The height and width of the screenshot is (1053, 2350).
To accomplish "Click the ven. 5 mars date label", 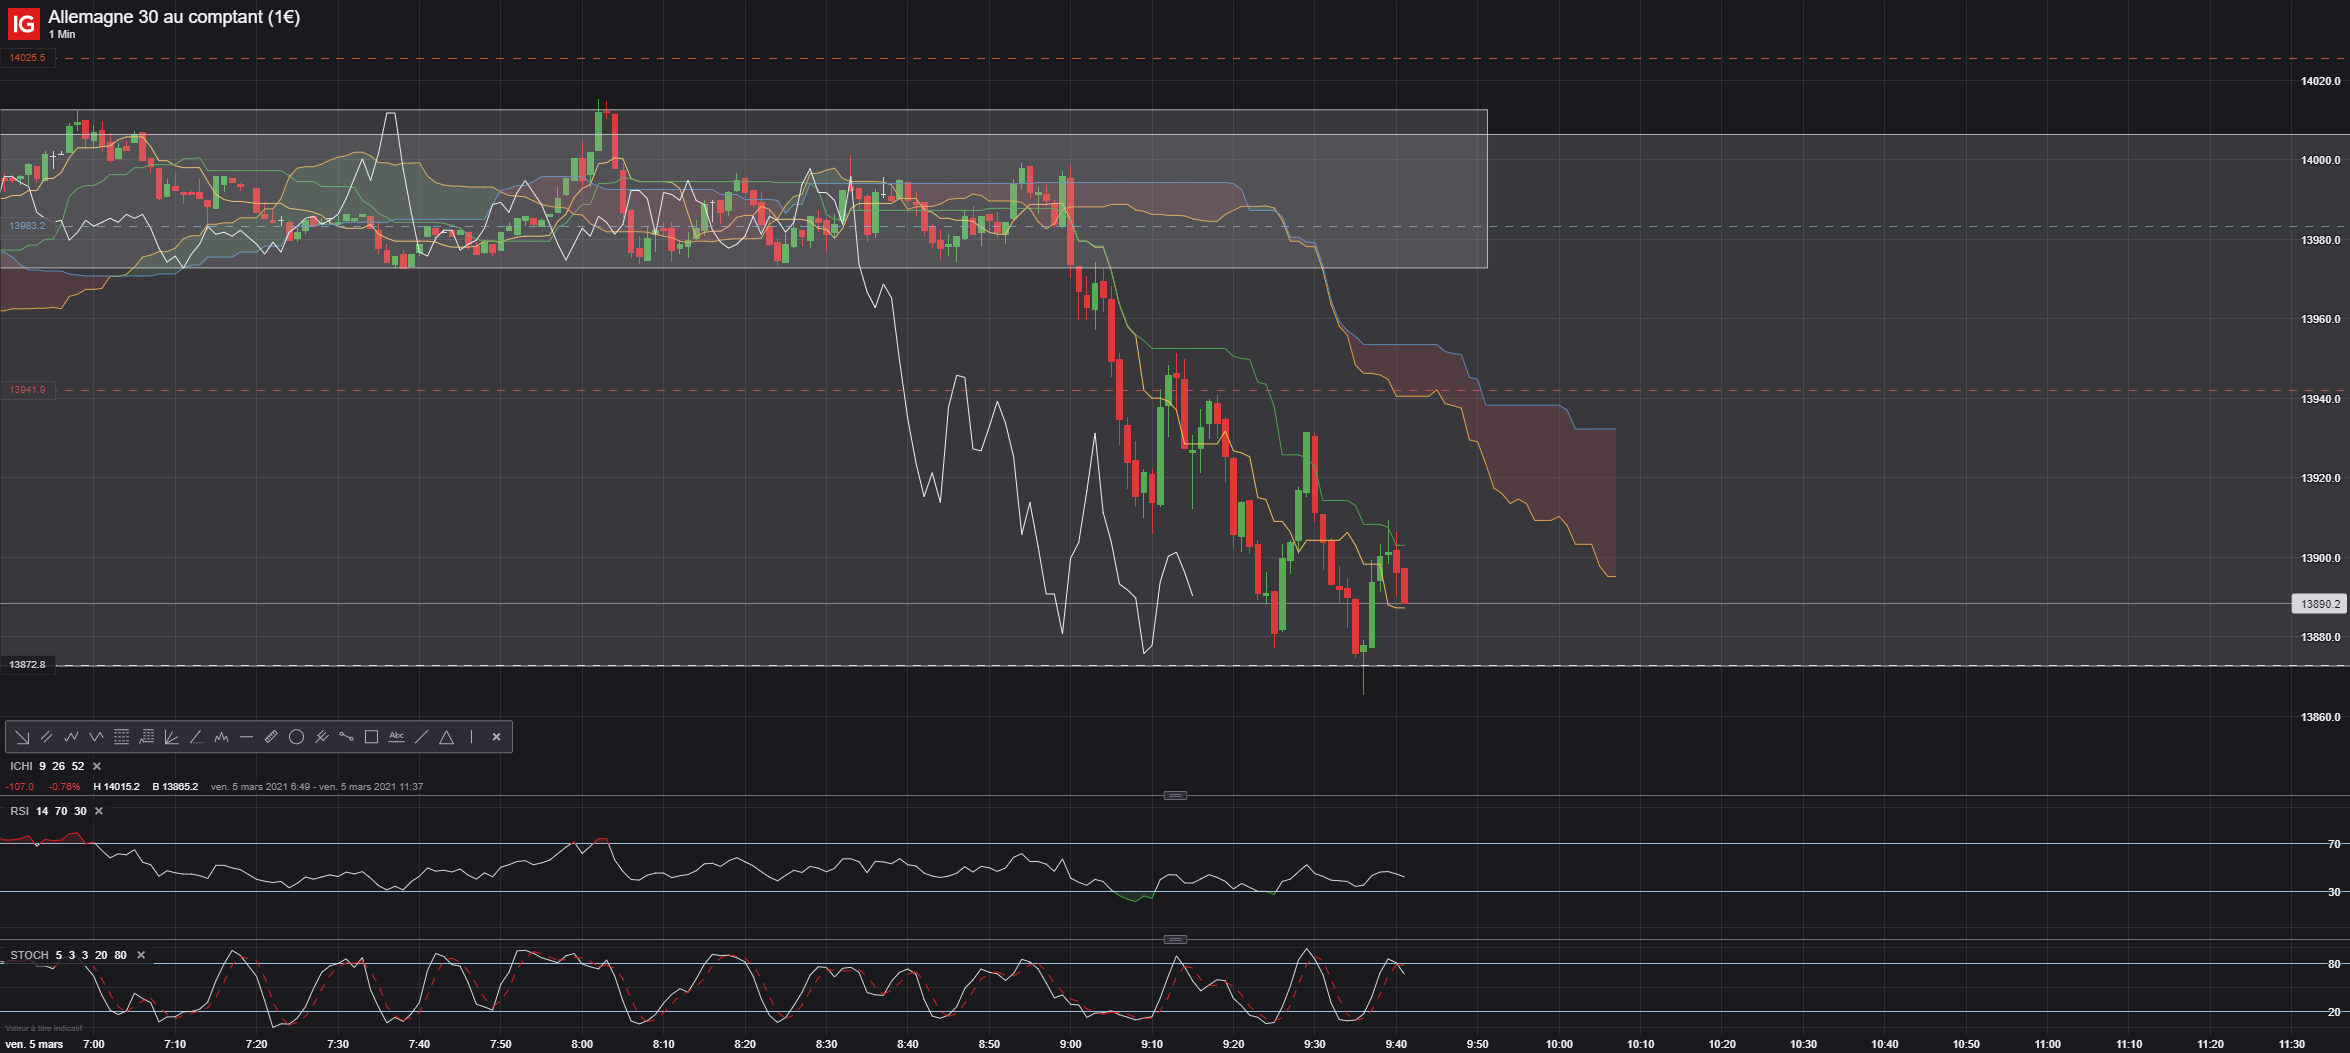I will (x=34, y=1044).
